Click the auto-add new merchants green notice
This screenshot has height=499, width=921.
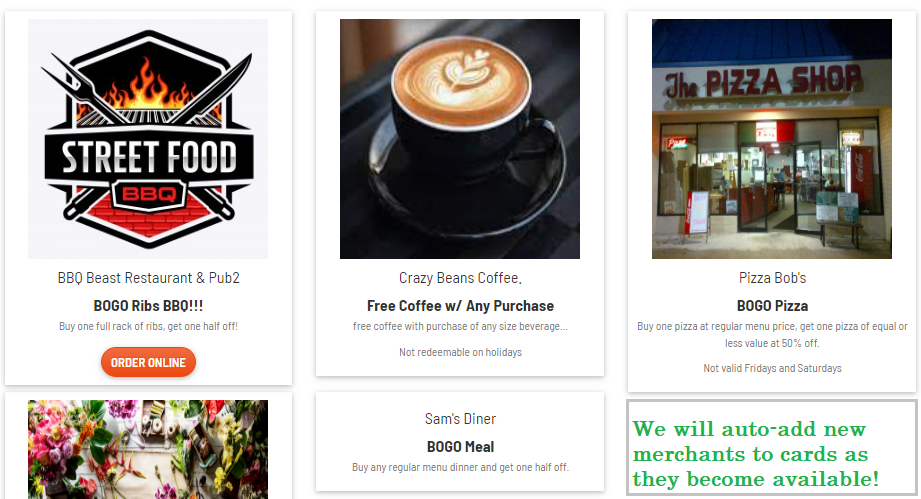[772, 448]
